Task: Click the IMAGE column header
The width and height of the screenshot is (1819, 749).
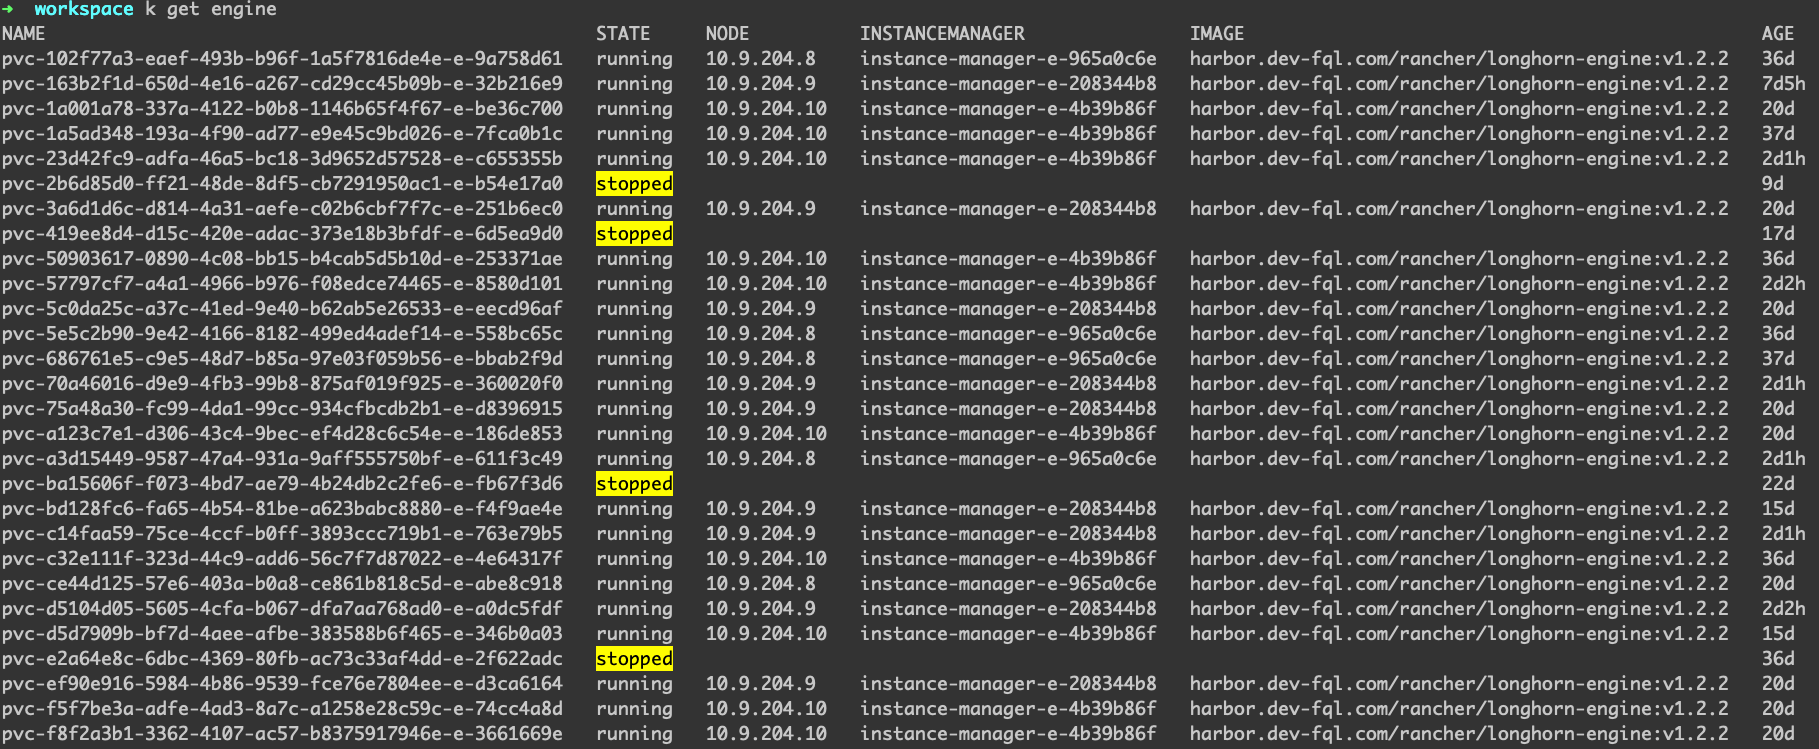Action: pos(1217,34)
